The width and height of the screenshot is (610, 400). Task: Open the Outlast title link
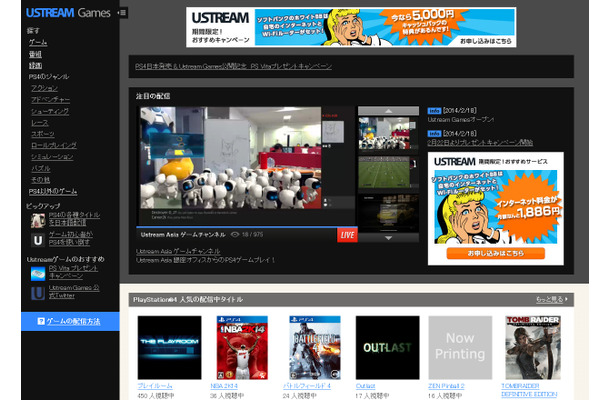tap(365, 386)
